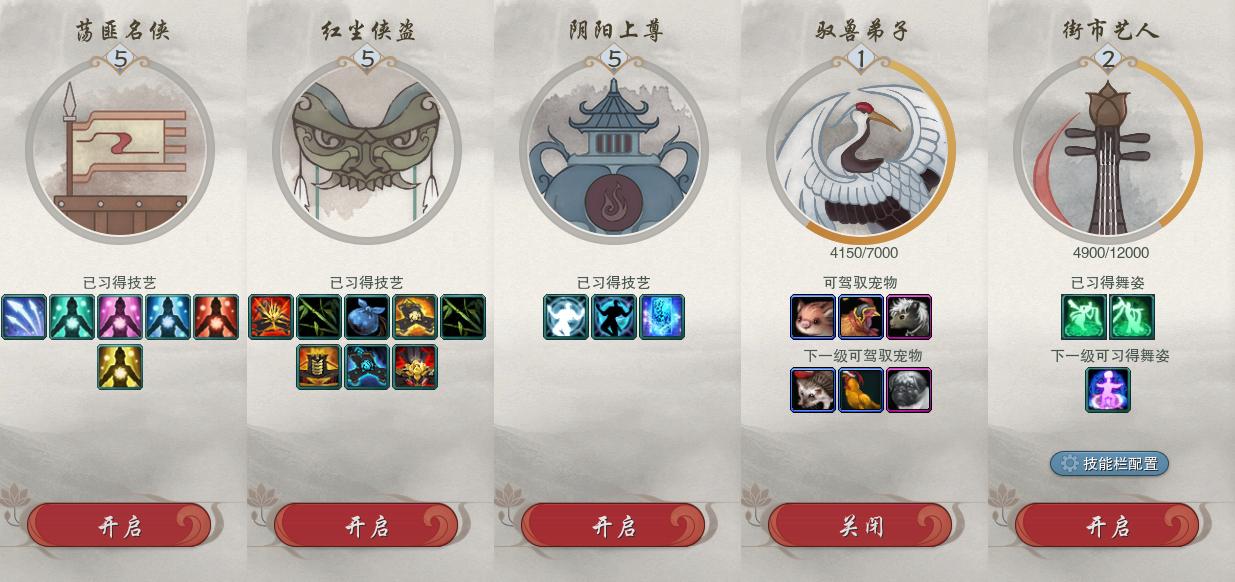
Task: Click the 街市艺人 pipa progress ring
Action: (1108, 150)
